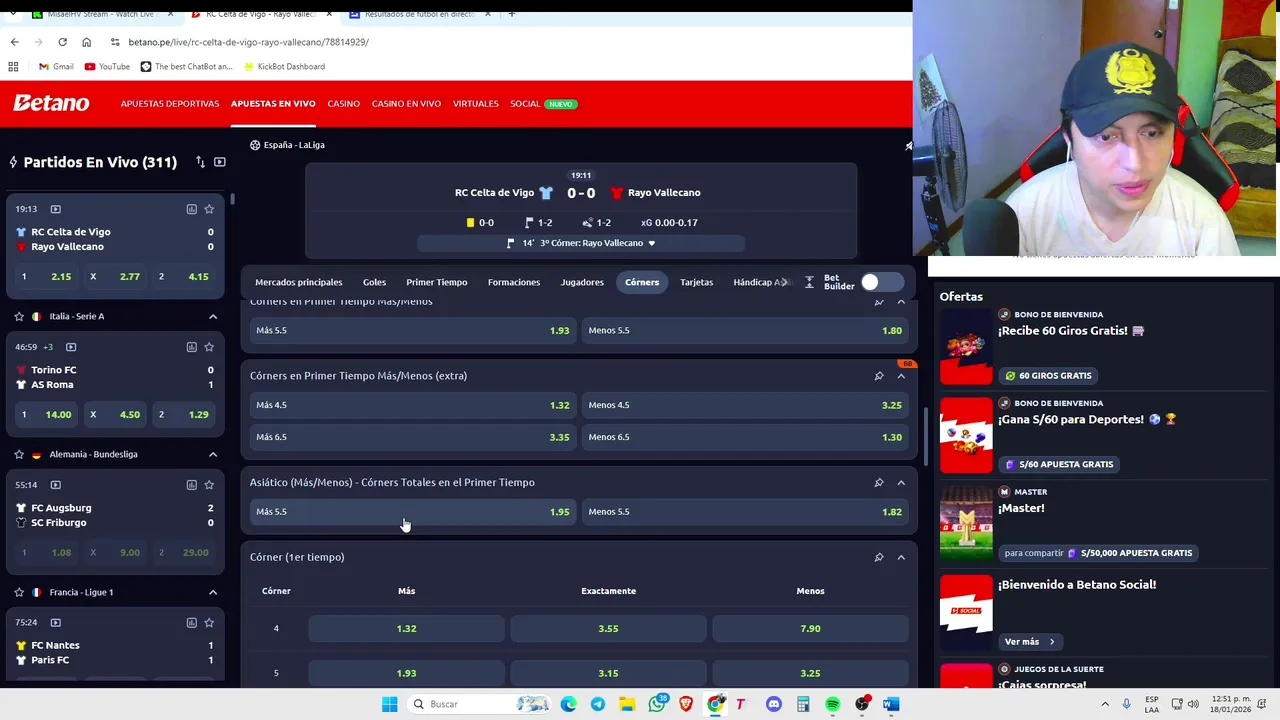Collapse the Alemania - Bundesliga section
Screen dimensions: 1280x720
coord(213,454)
